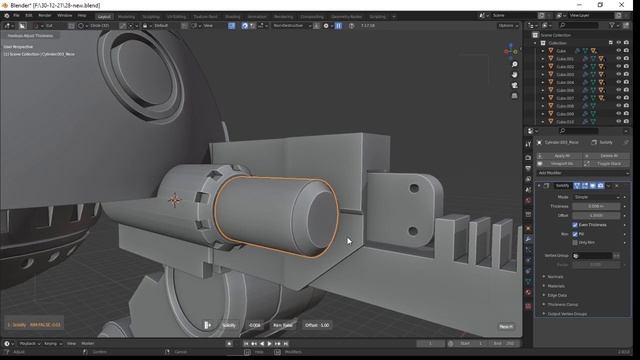Disable render for Cube.004 using its camera icon
Image resolution: width=640 pixels, height=360 pixels.
coord(626,82)
